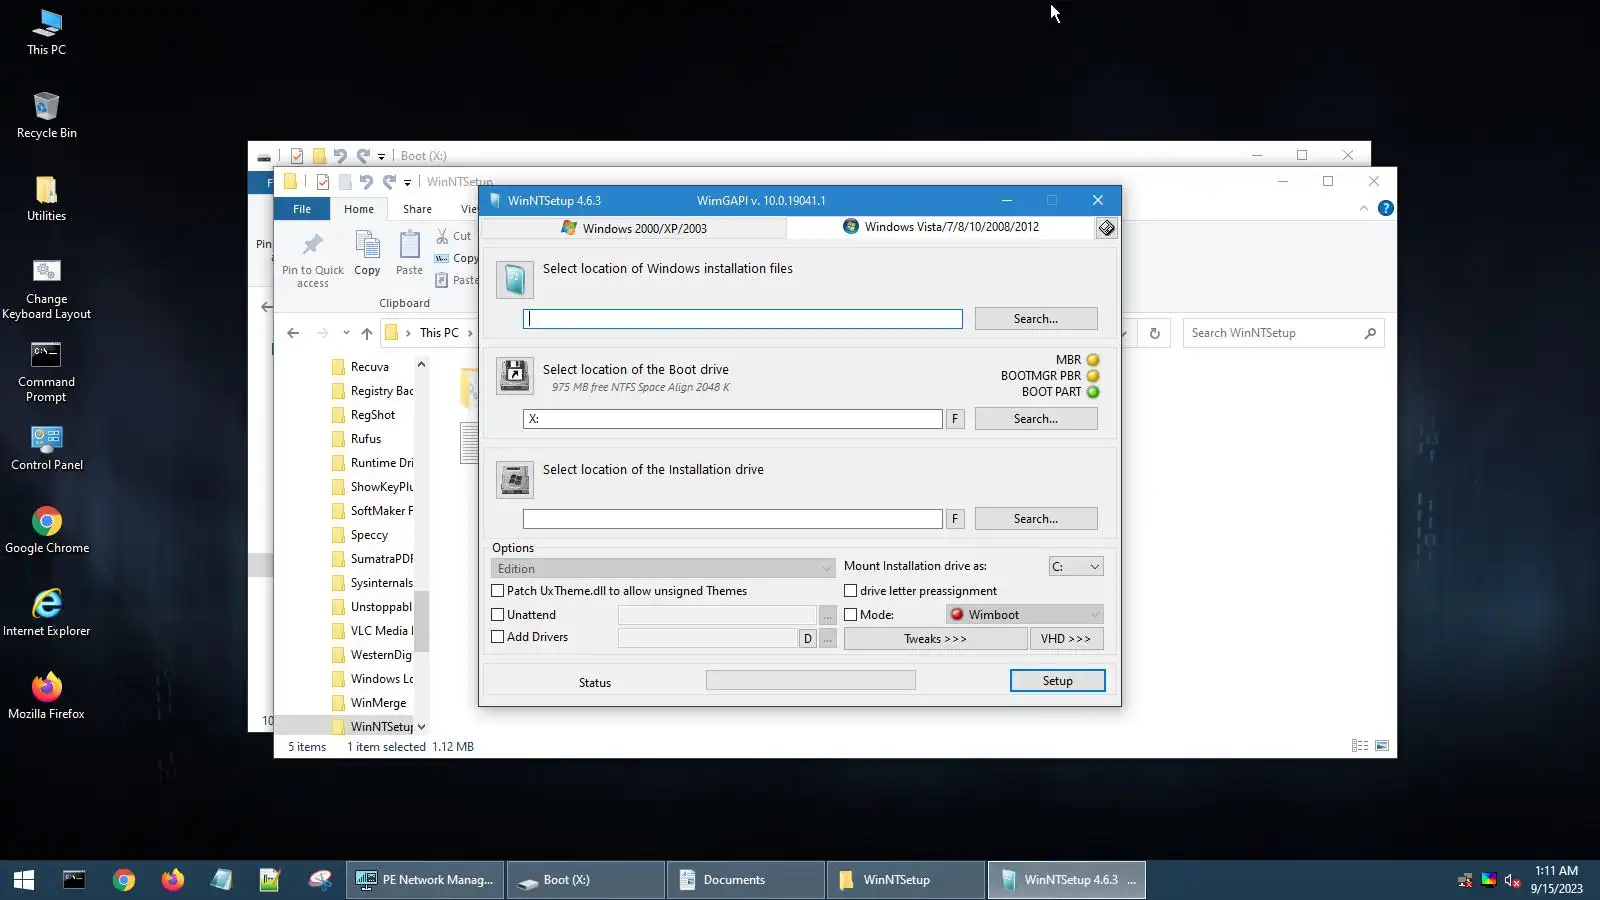
Task: Switch to PE Network Manager taskbar button
Action: point(425,880)
